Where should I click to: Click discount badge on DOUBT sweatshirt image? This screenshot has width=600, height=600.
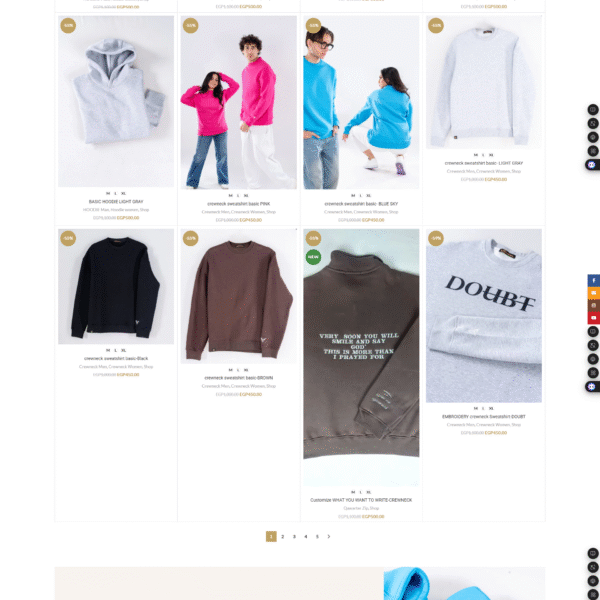point(435,238)
